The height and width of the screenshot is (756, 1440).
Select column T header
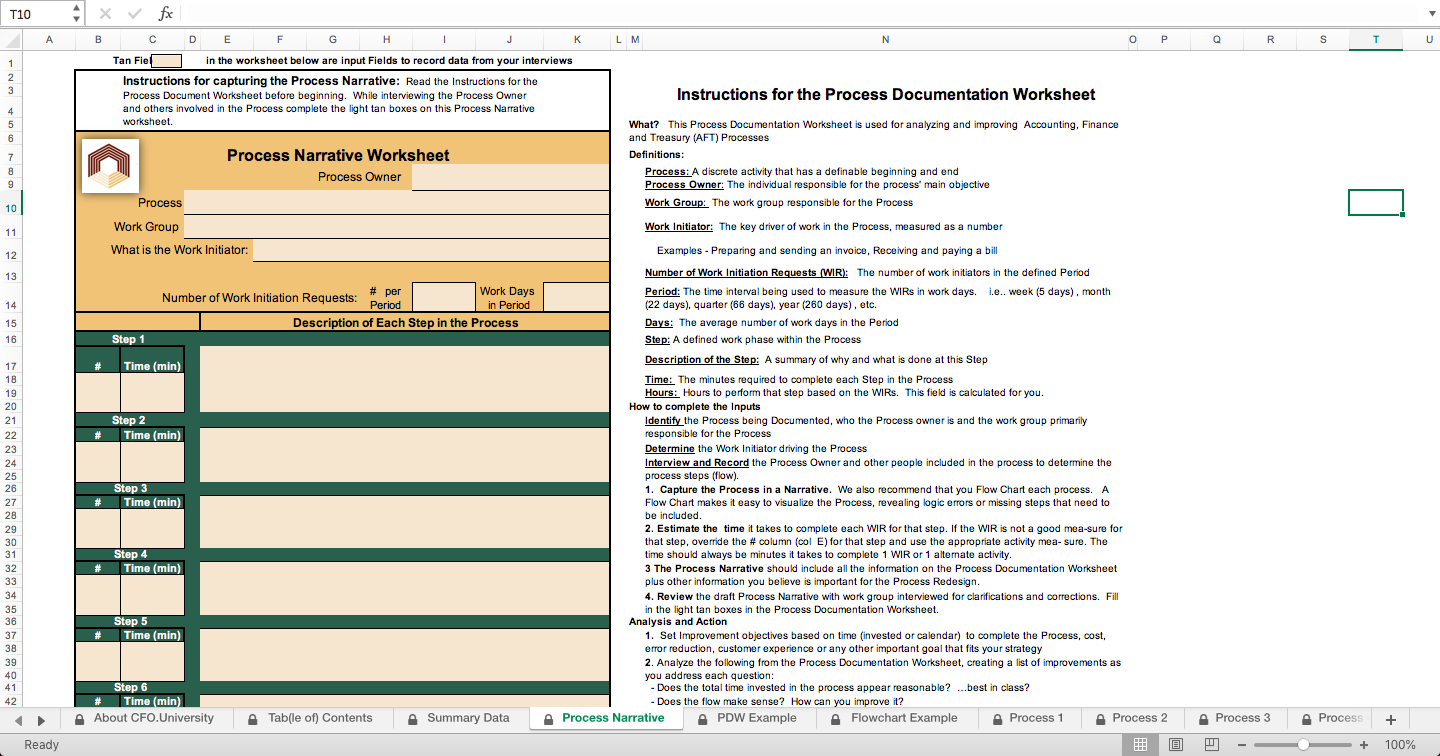coord(1376,40)
